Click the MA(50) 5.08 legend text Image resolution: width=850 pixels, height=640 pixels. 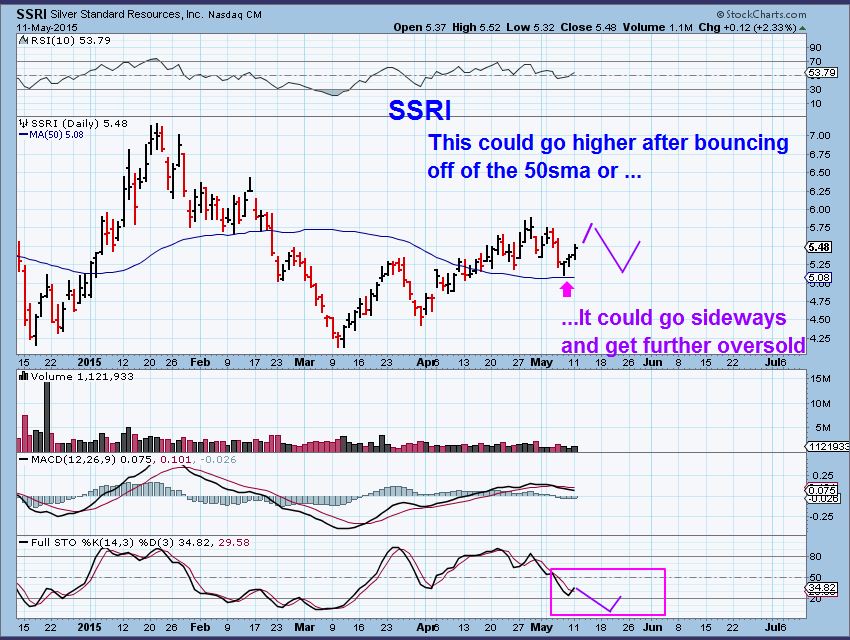56,134
